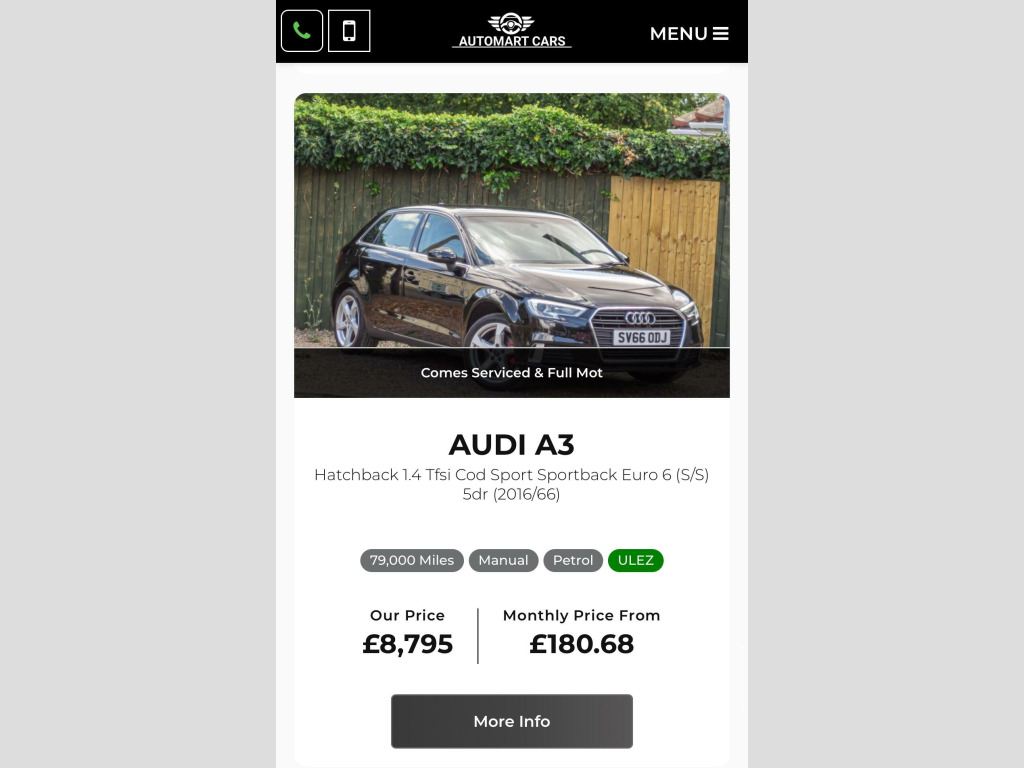The width and height of the screenshot is (1024, 768).
Task: Click the £180.68 monthly price
Action: (x=581, y=645)
